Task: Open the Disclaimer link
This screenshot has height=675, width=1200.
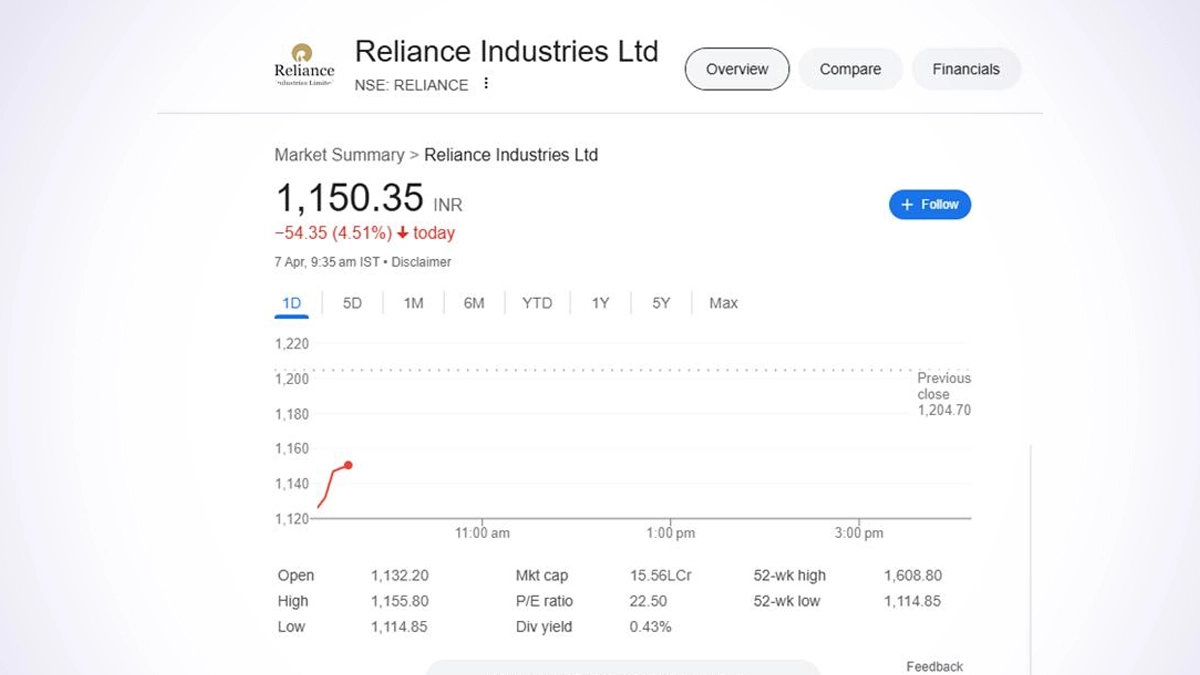Action: click(421, 262)
